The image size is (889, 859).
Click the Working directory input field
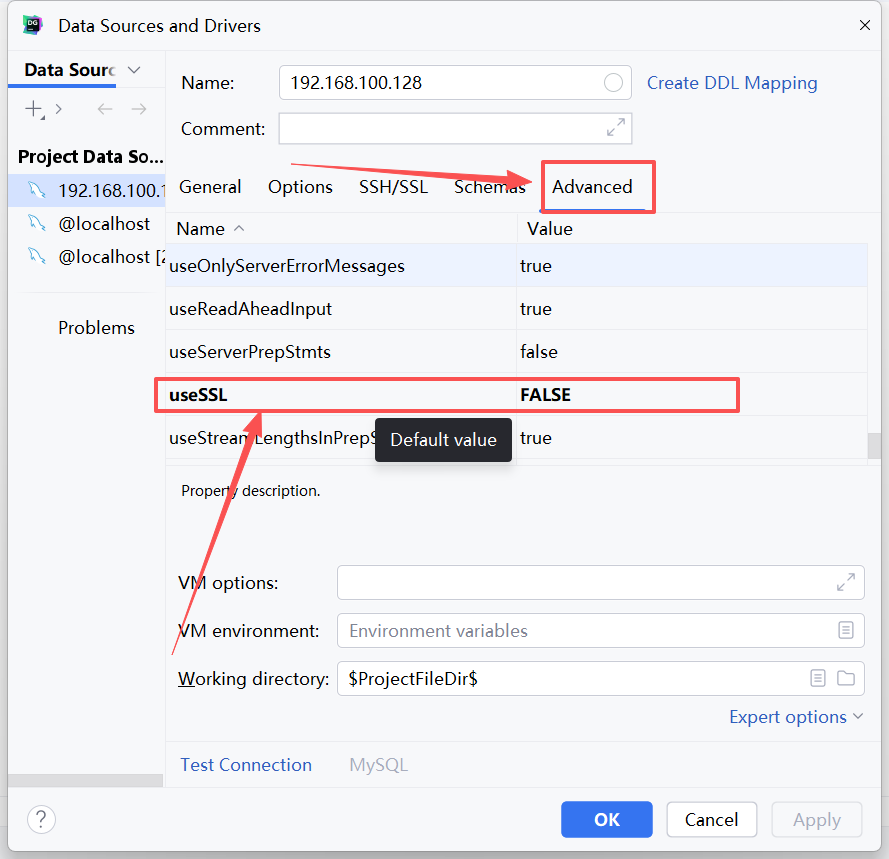(600, 678)
